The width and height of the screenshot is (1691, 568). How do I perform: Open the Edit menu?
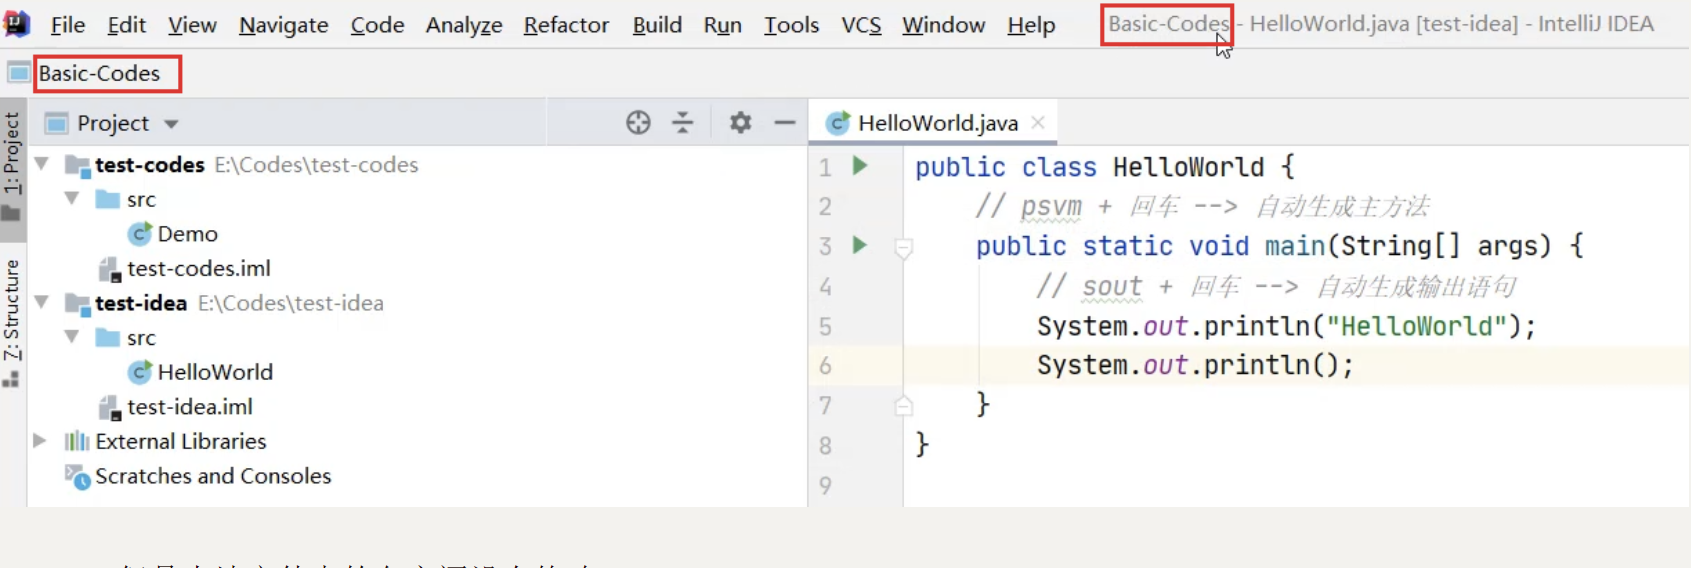[x=126, y=24]
